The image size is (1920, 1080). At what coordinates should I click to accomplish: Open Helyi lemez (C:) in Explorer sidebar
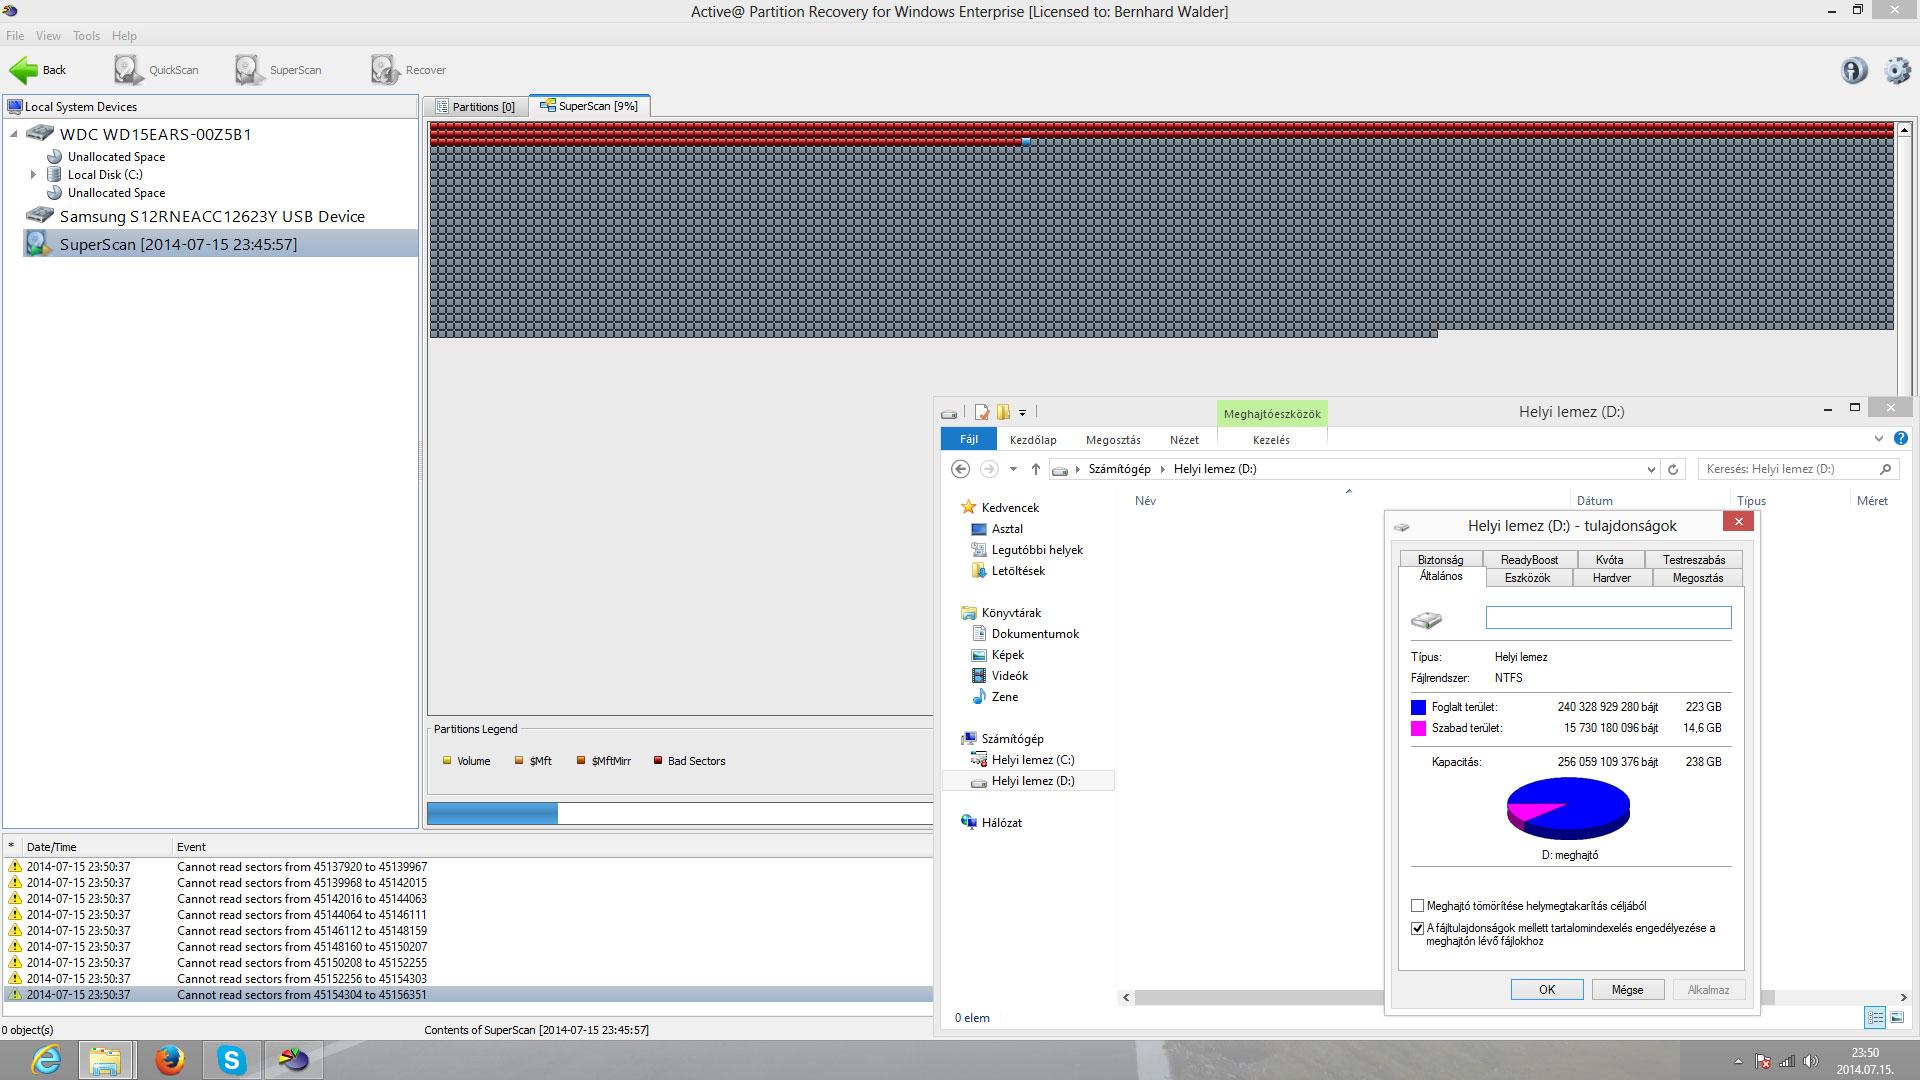coord(1033,760)
